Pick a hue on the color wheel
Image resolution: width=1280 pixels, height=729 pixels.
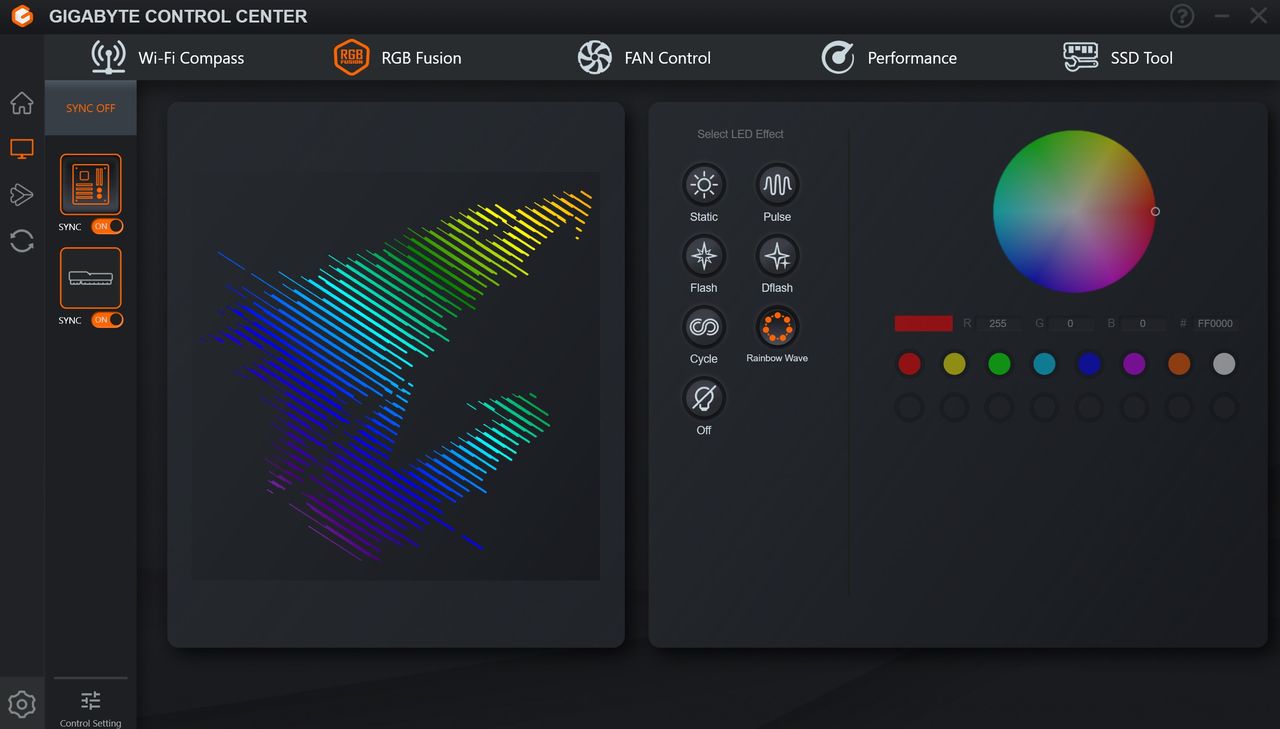click(1074, 212)
